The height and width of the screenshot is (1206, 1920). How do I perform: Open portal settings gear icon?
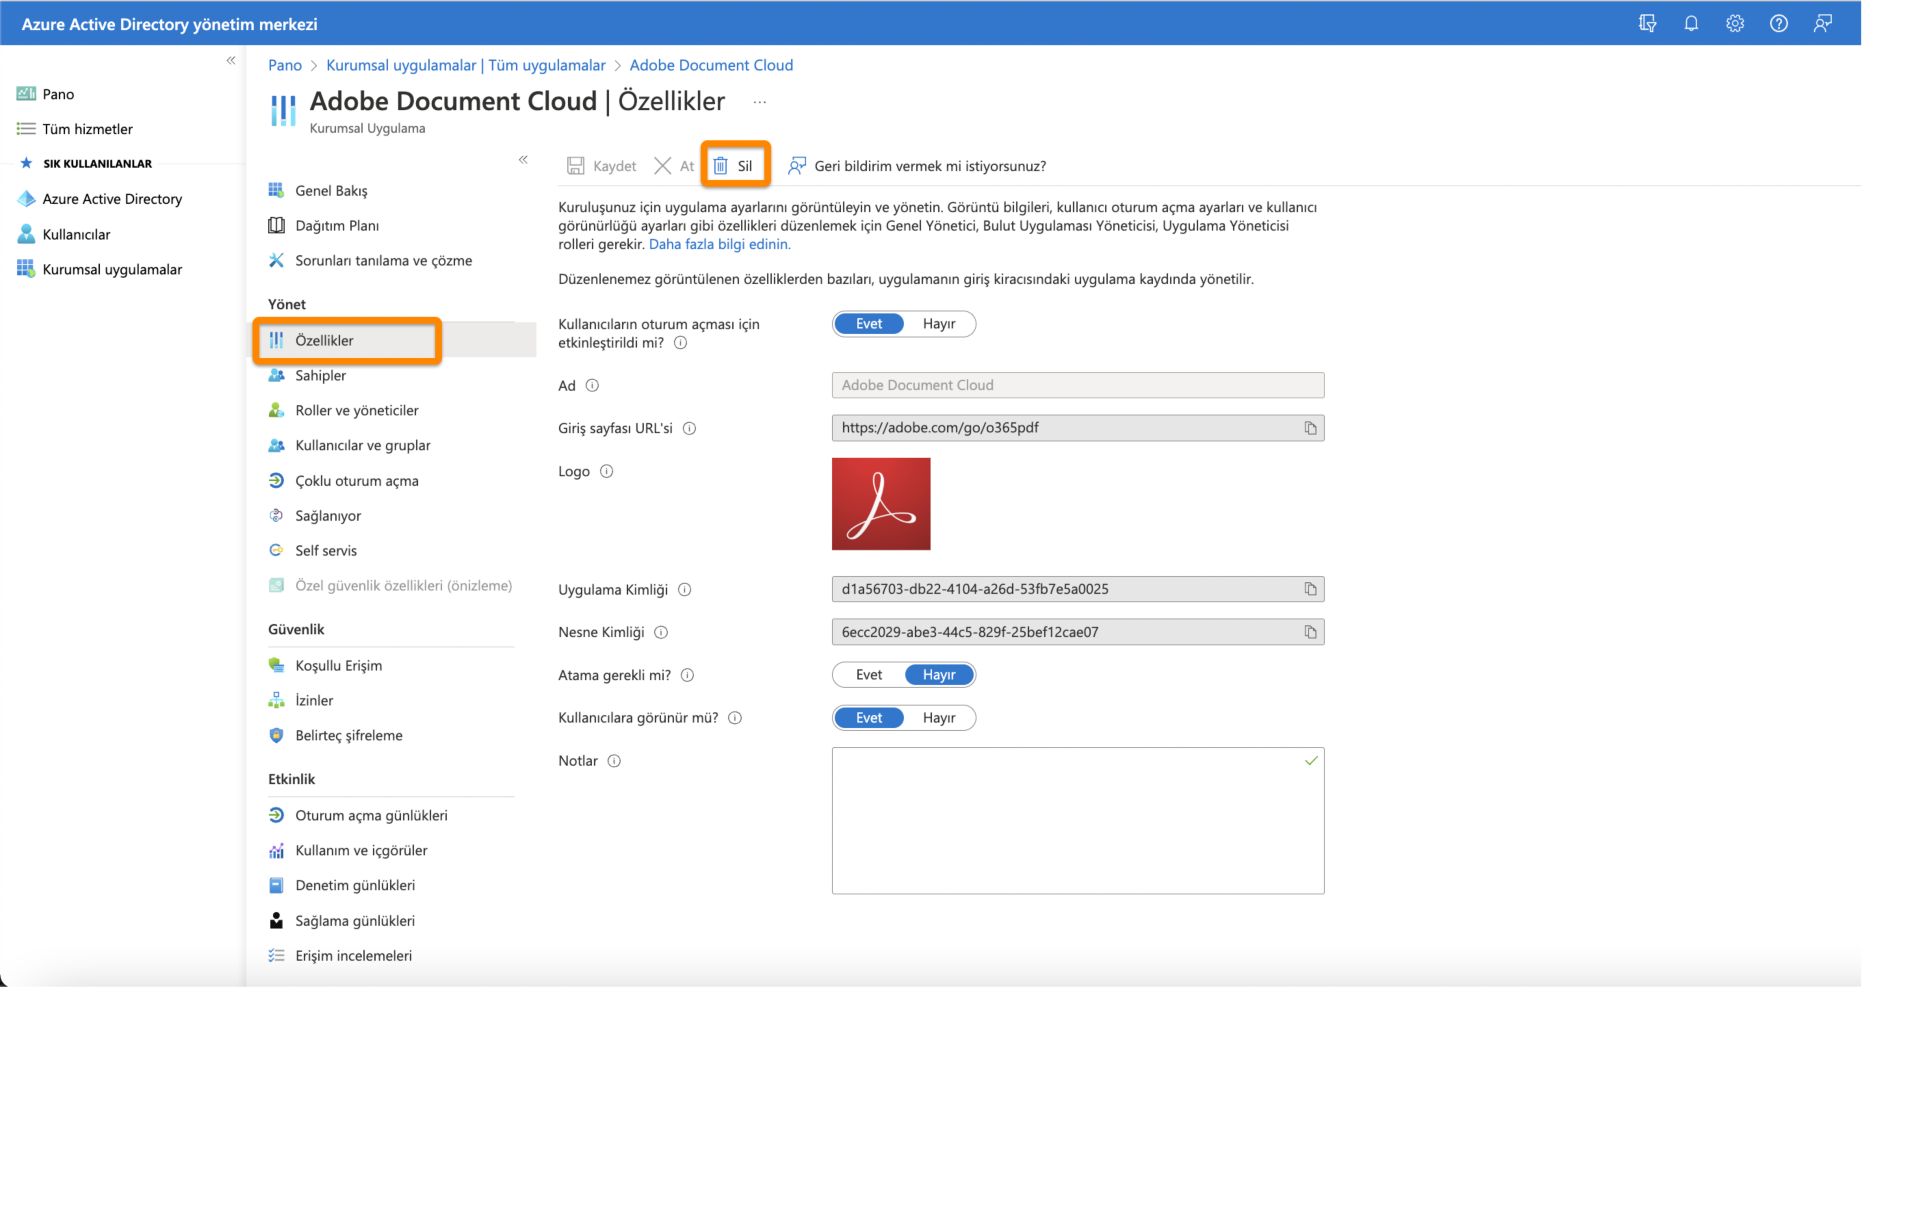coord(1735,23)
